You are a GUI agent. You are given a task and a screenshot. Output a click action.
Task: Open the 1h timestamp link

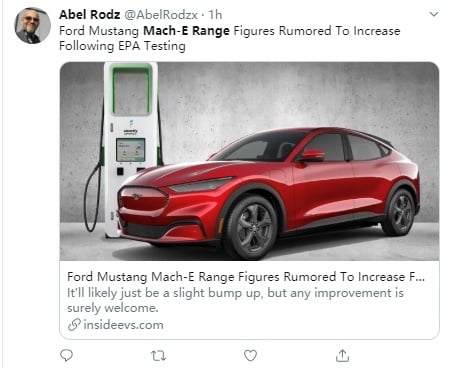(215, 15)
